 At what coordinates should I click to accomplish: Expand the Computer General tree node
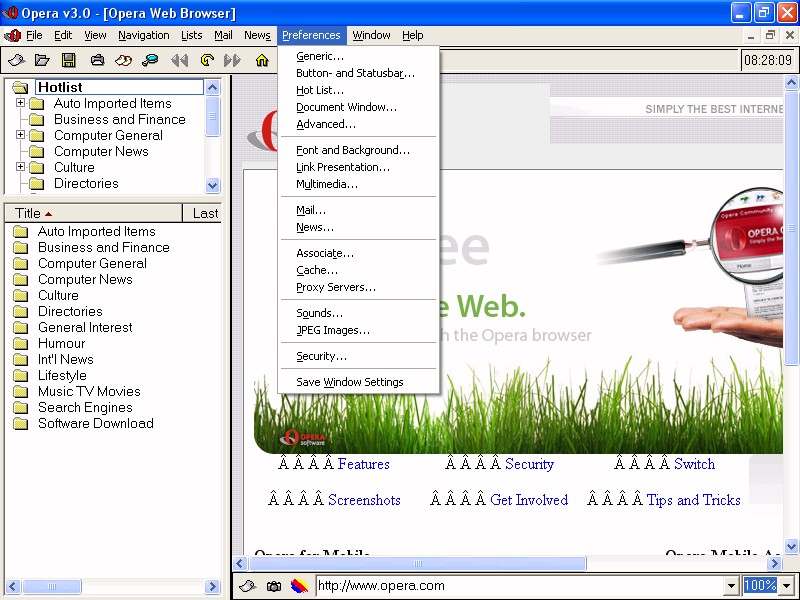pos(20,135)
